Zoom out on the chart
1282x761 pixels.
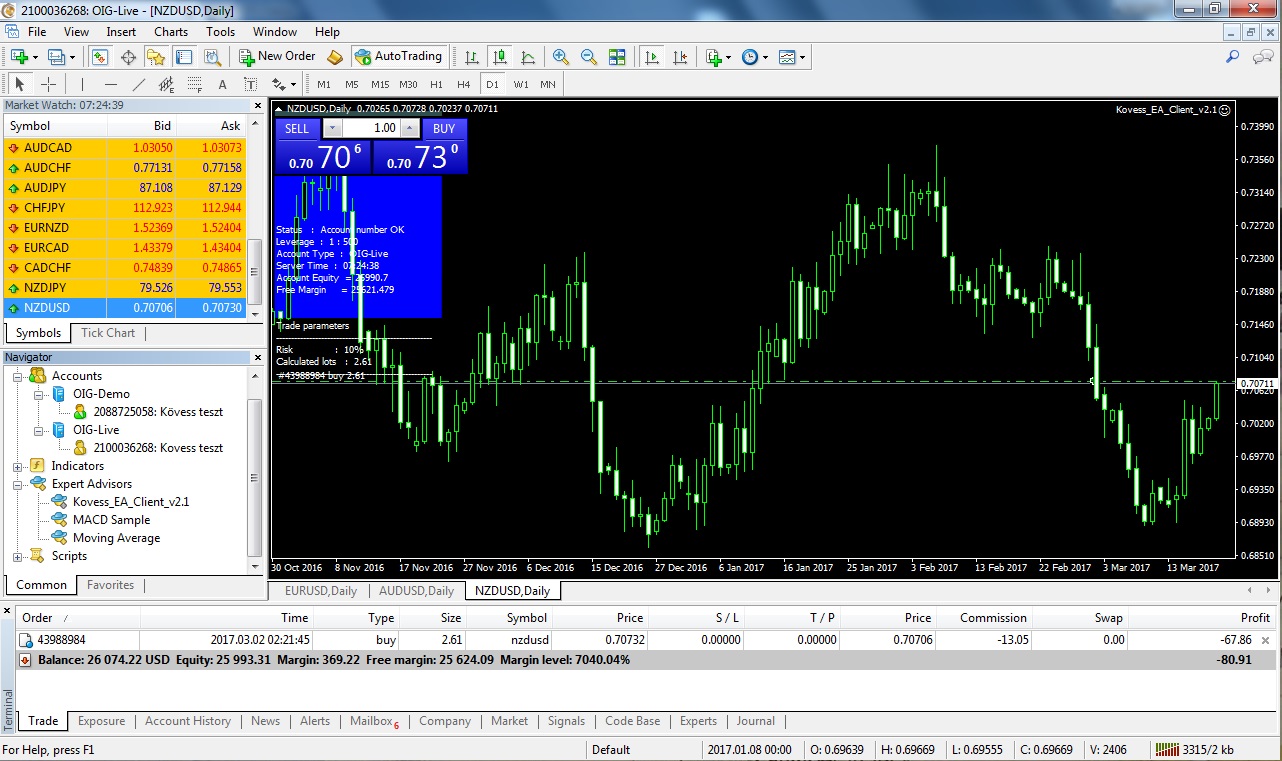coord(589,57)
